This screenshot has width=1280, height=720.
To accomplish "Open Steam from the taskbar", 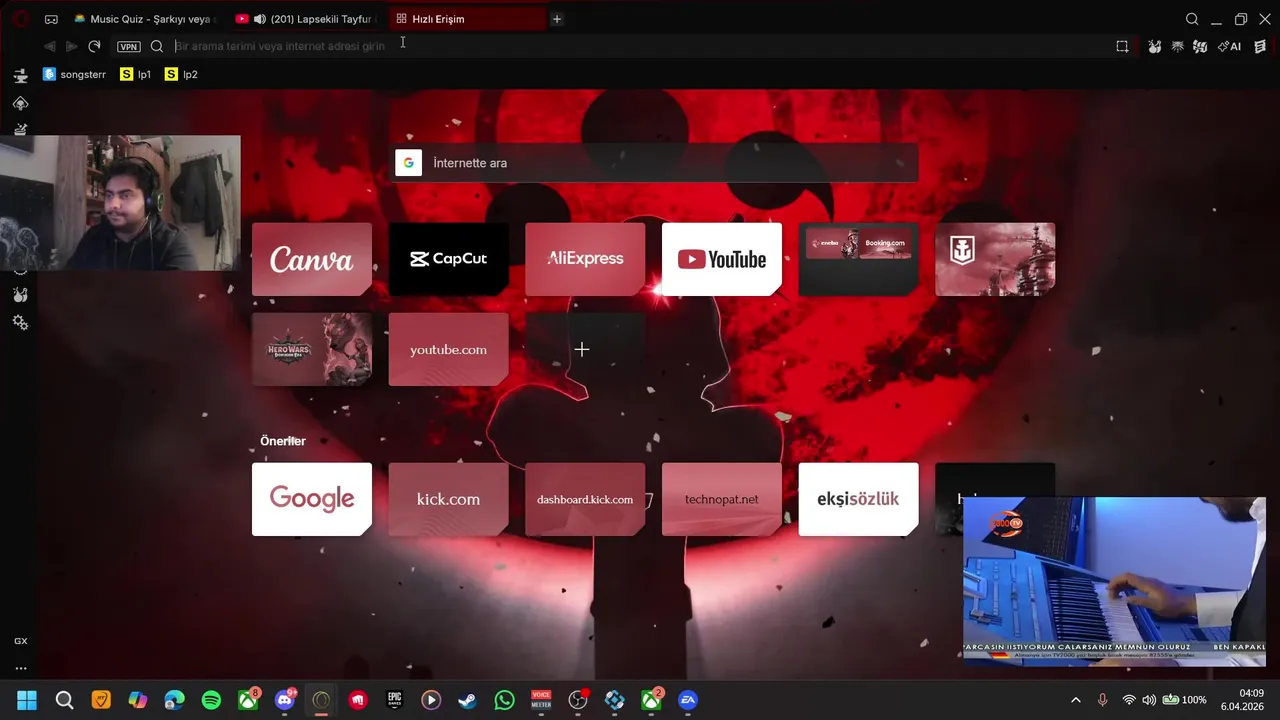I will [468, 700].
